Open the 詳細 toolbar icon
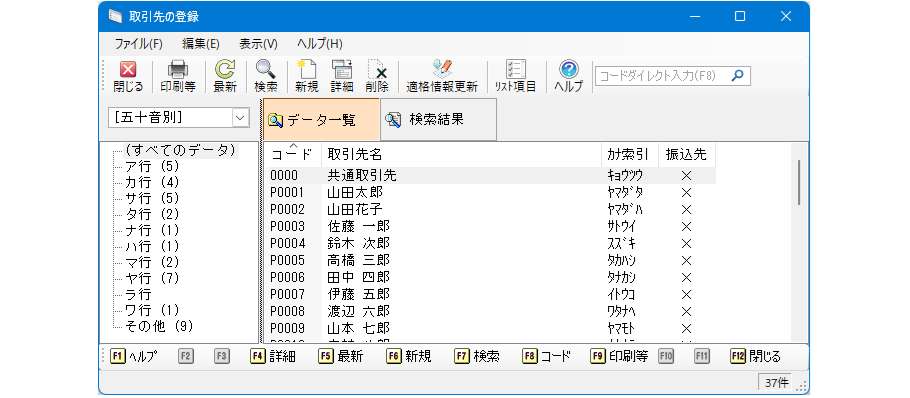 pos(342,77)
